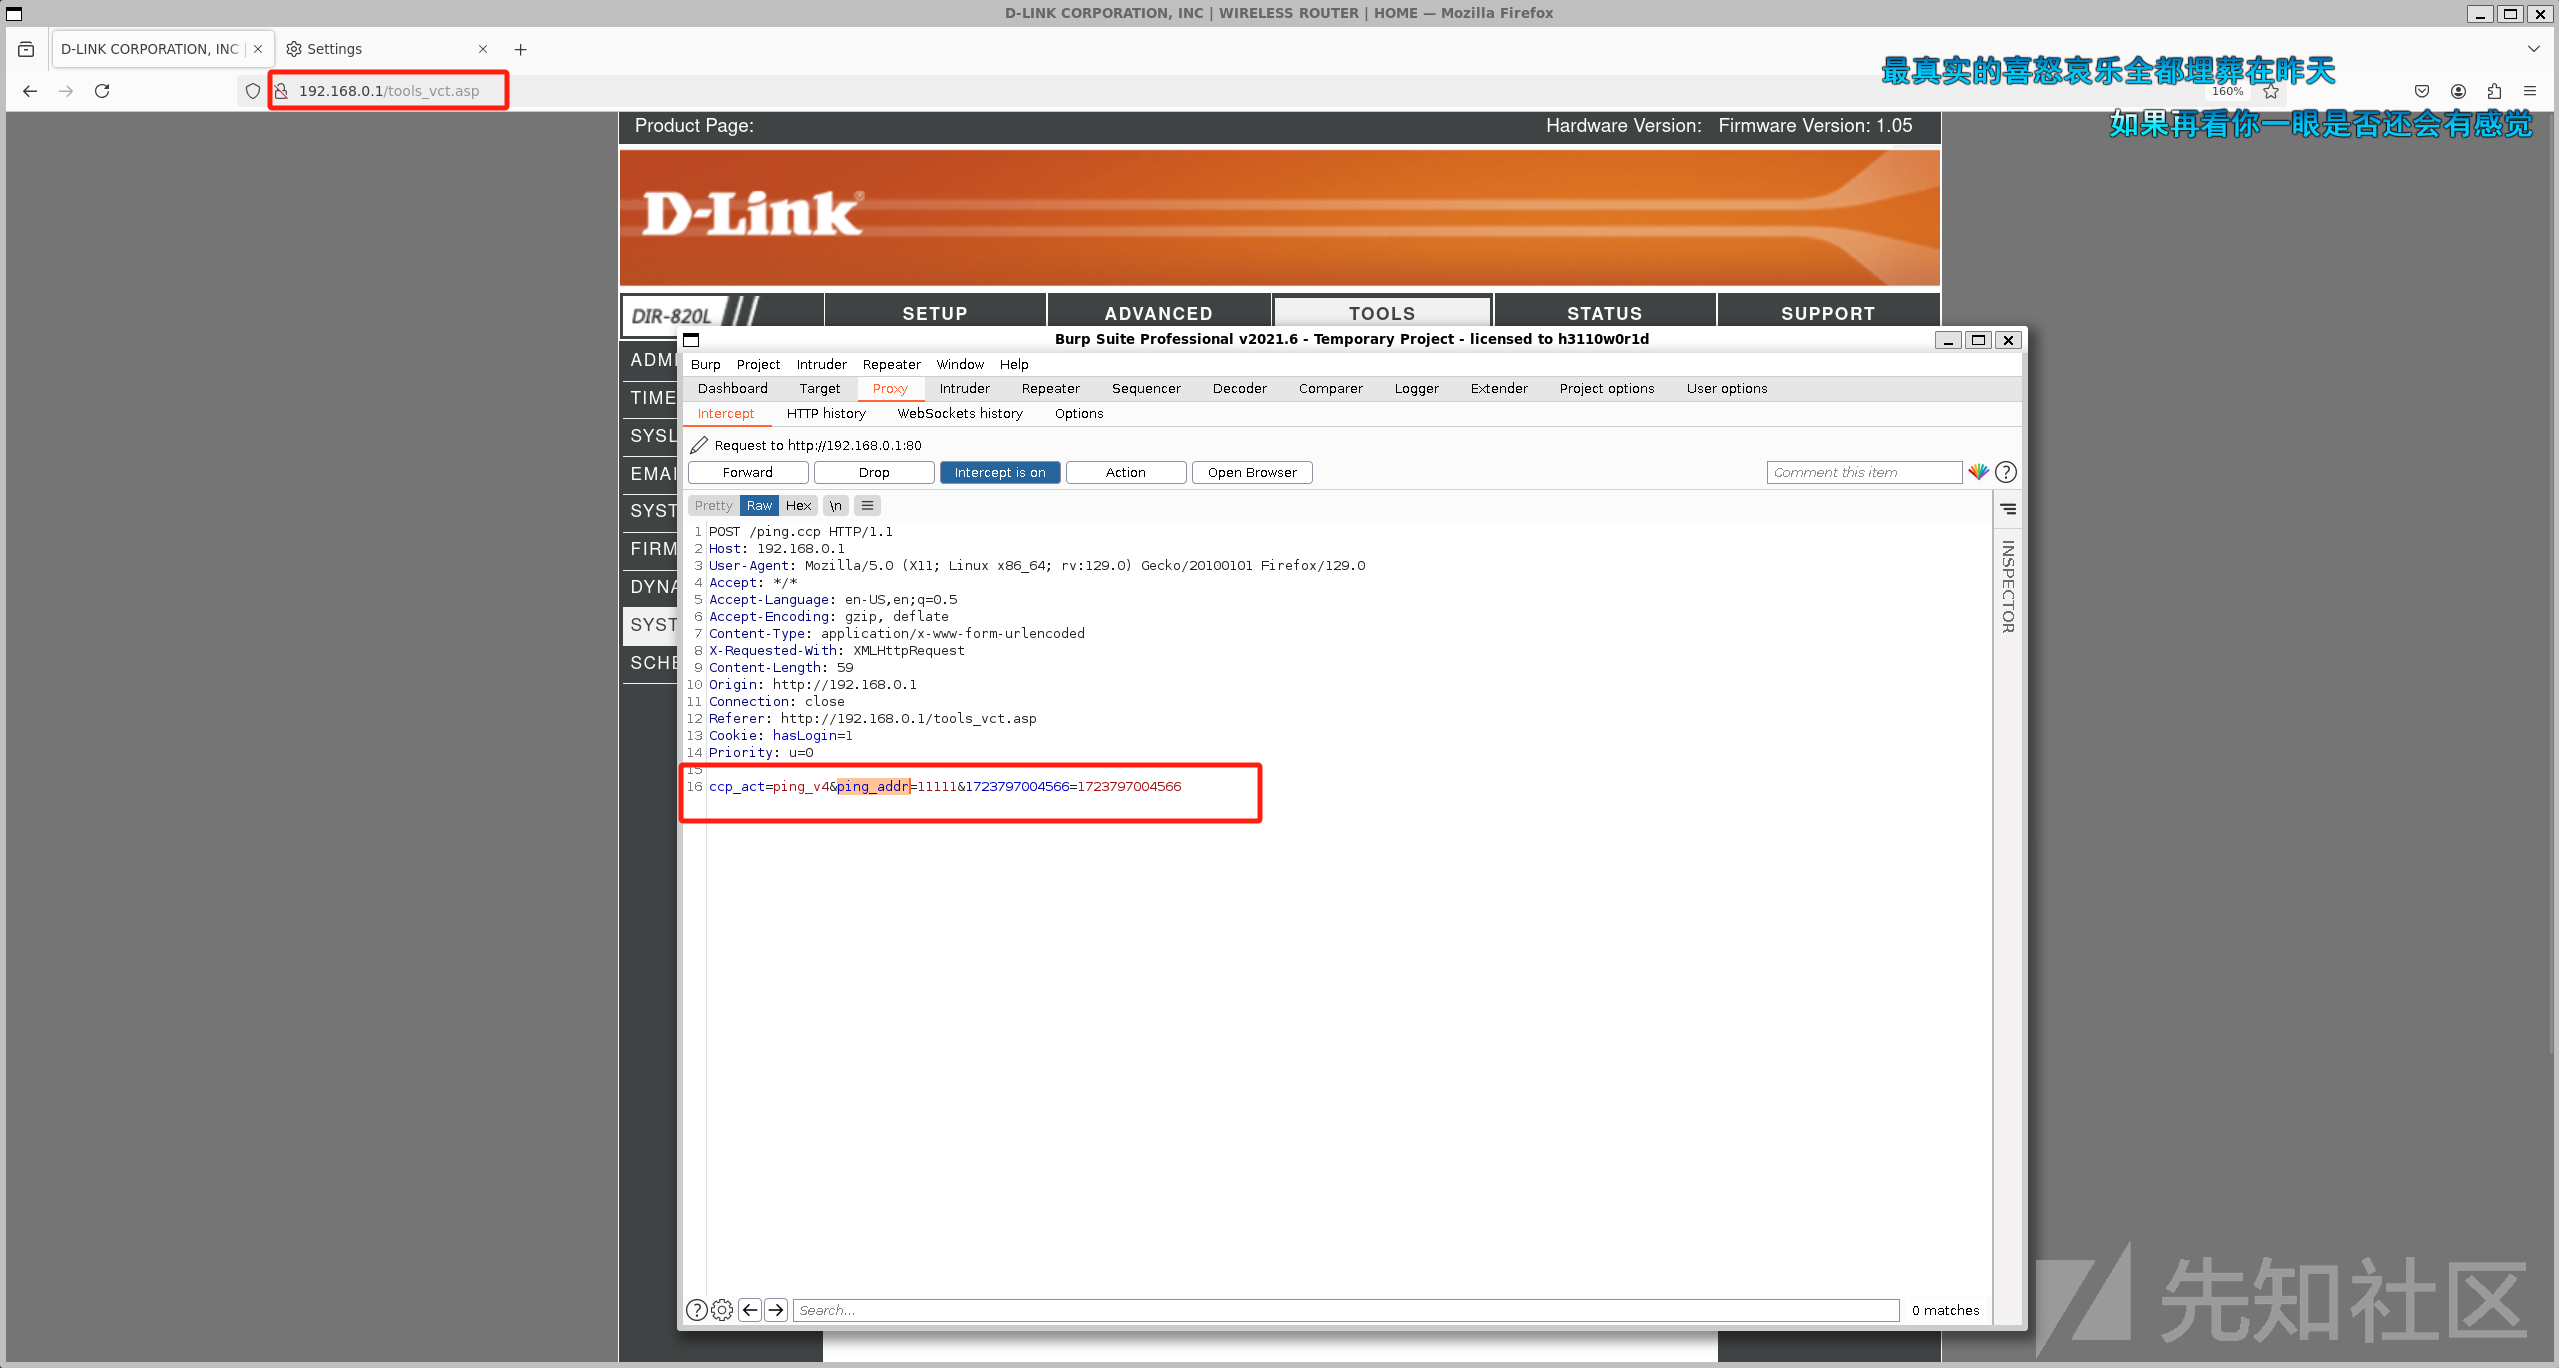
Task: Open the ADVANCED router tab
Action: pos(1159,312)
